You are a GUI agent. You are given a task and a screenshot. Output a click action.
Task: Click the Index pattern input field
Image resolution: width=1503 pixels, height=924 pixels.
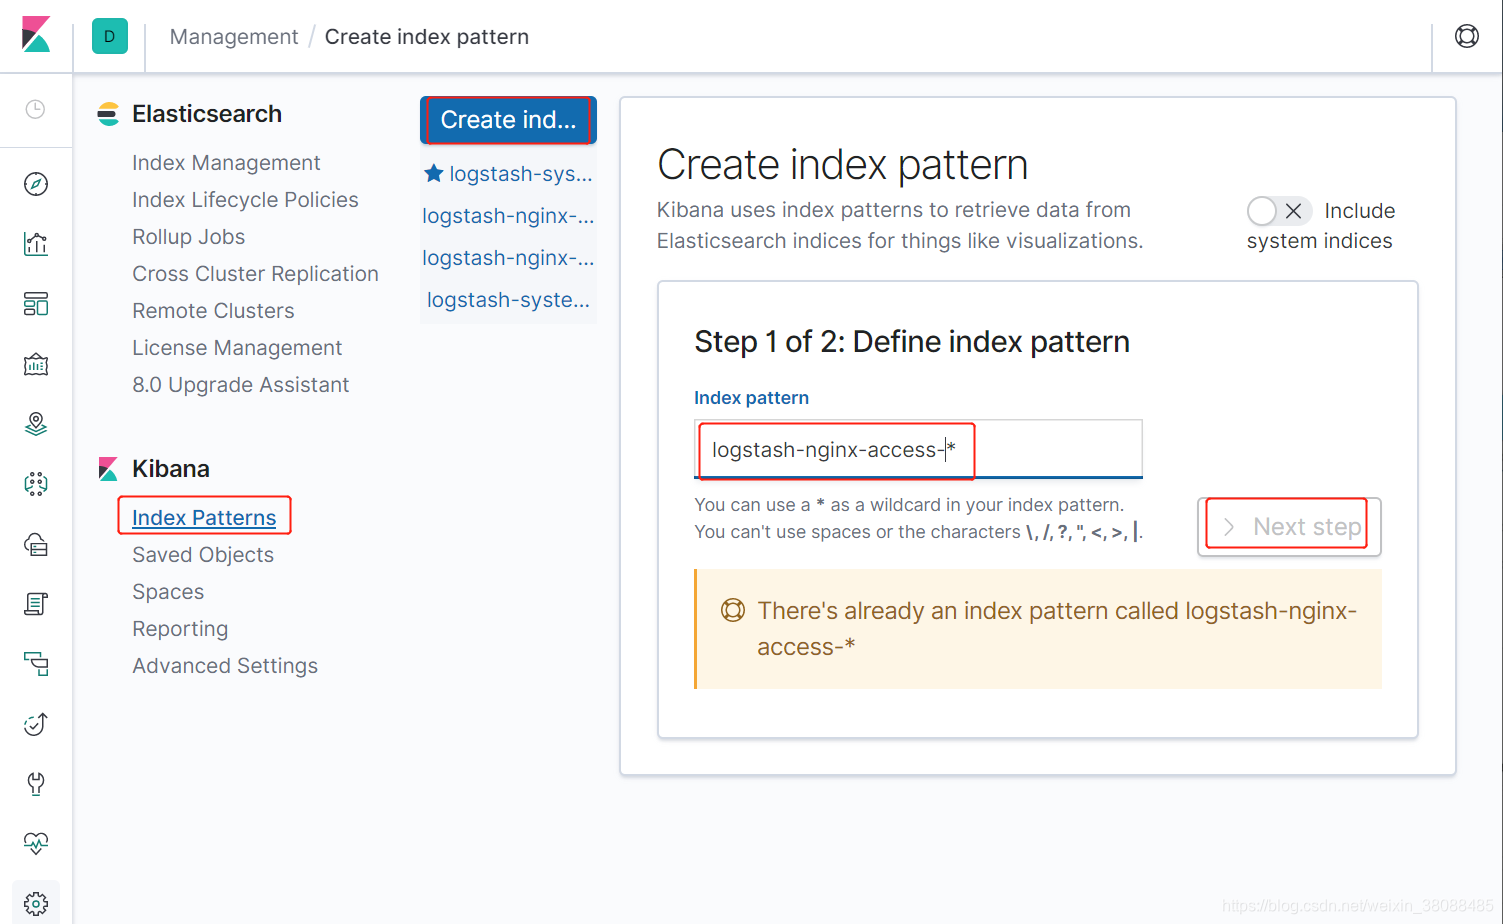coord(918,449)
